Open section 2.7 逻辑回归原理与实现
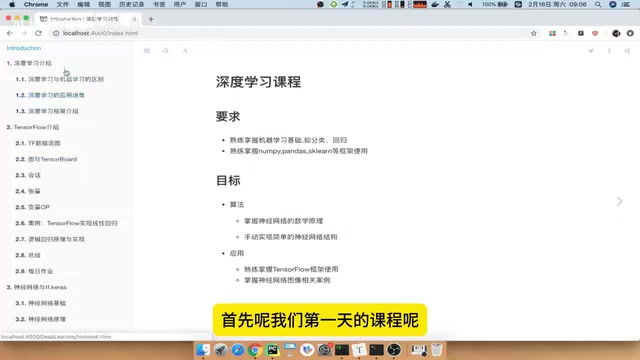This screenshot has height=360, width=640. (x=50, y=239)
